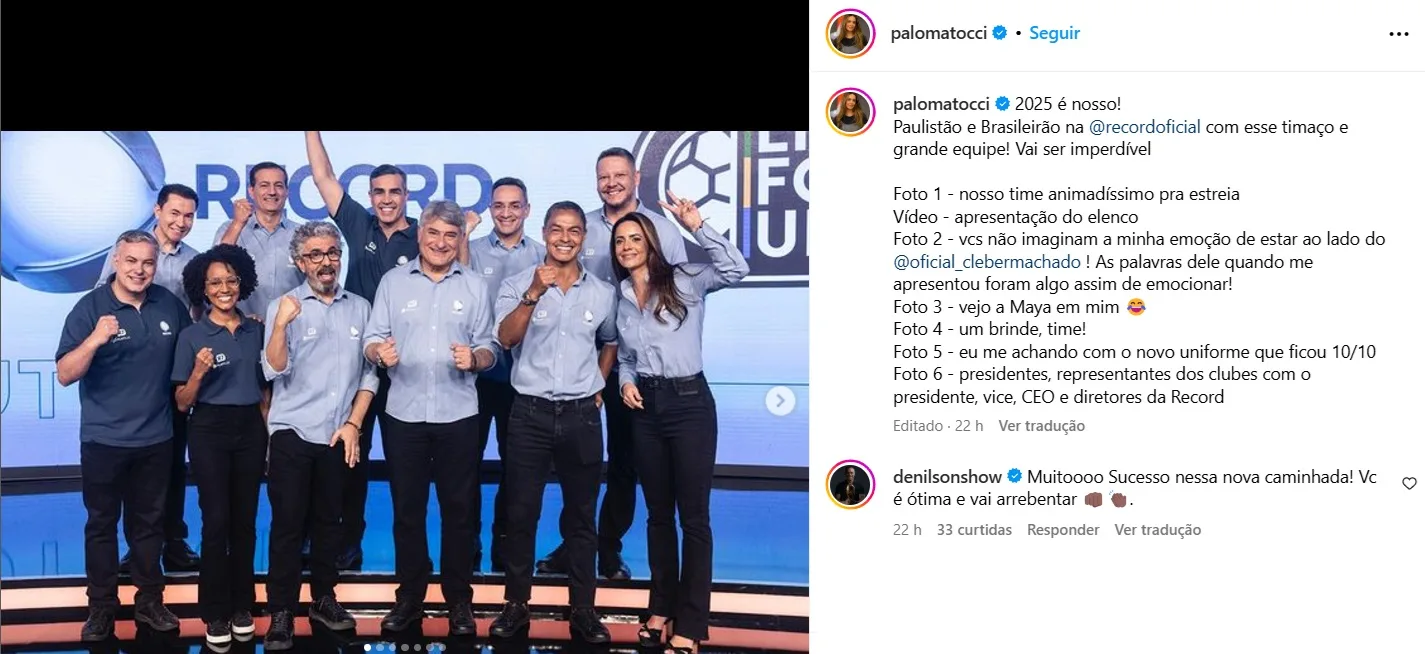1425x654 pixels.
Task: Click the verified badge beside header username palomatocci
Action: [x=999, y=33]
